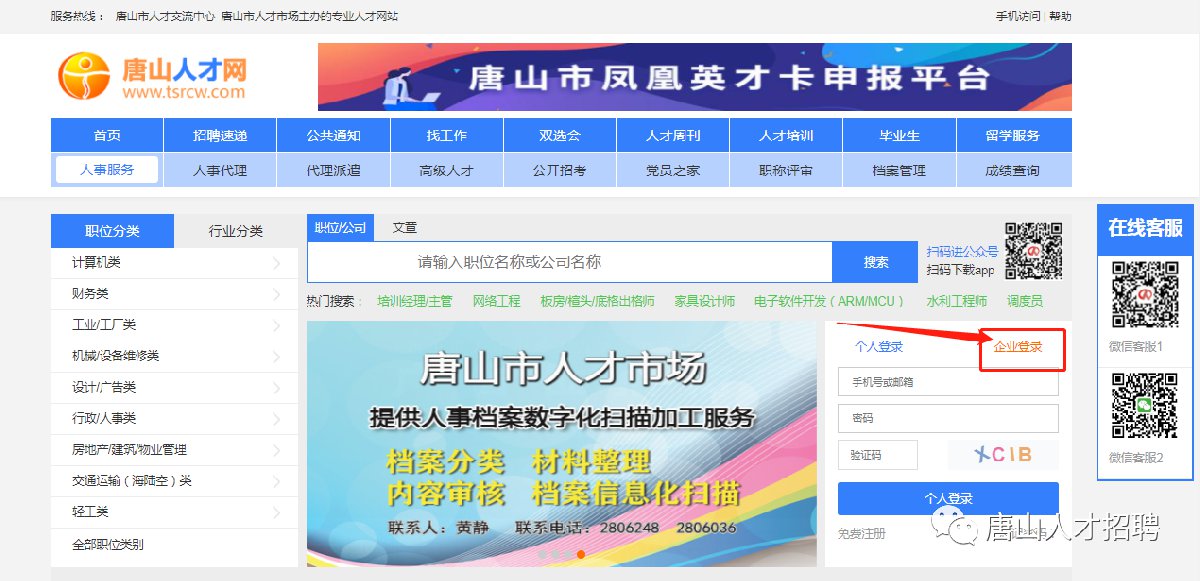The width and height of the screenshot is (1200, 581).
Task: Refresh the captcha verification image
Action: [1003, 455]
